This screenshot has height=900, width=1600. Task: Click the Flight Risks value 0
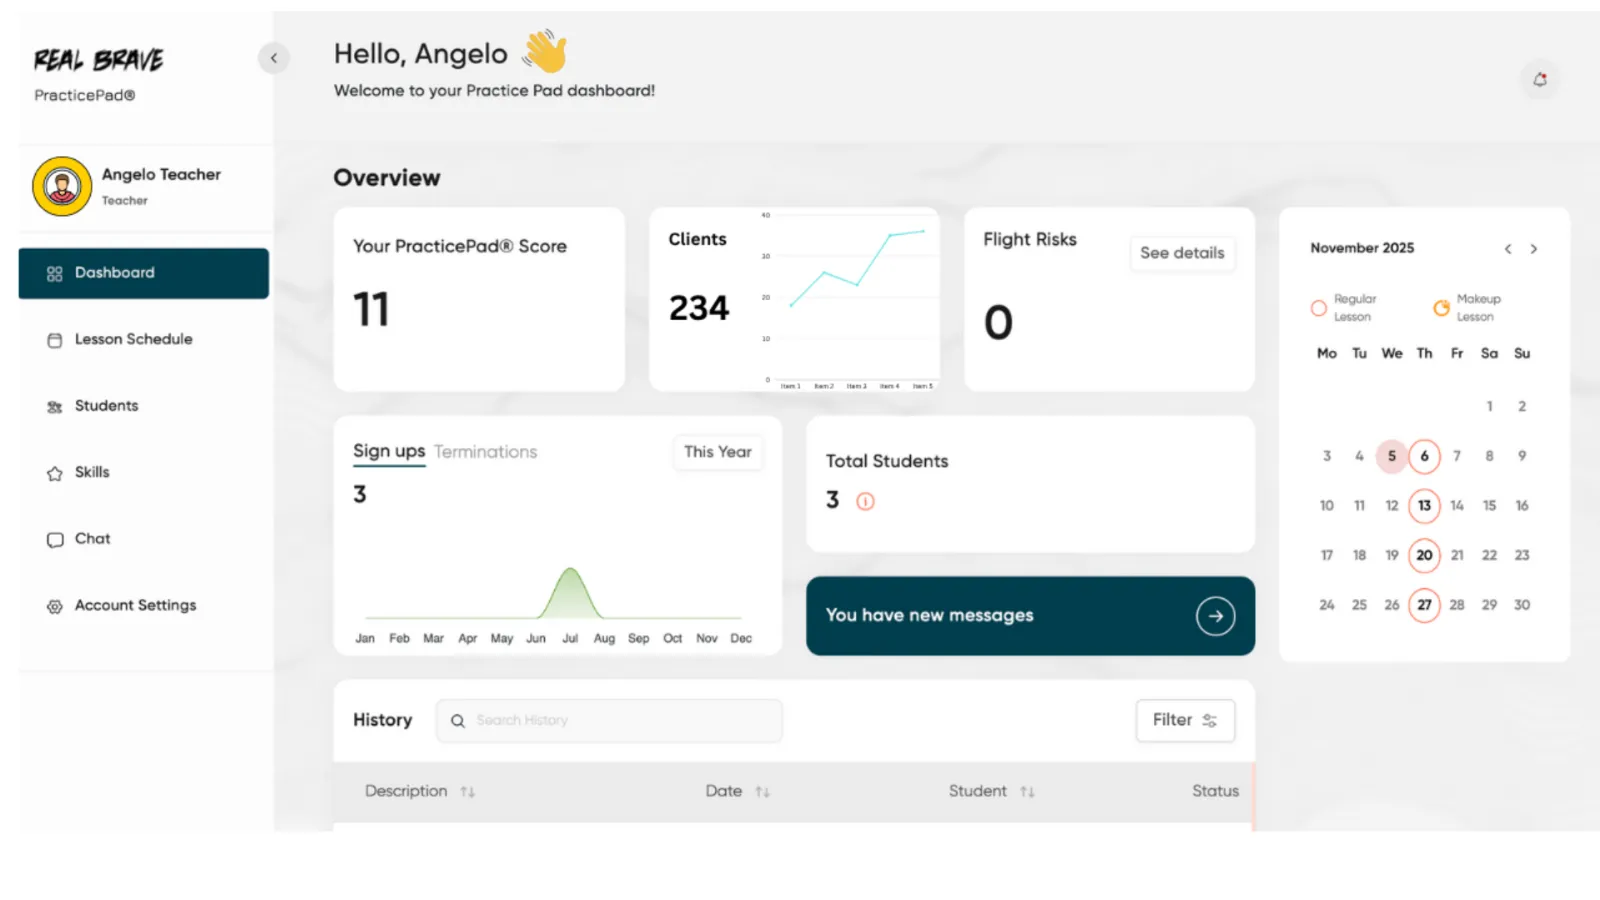tap(998, 322)
